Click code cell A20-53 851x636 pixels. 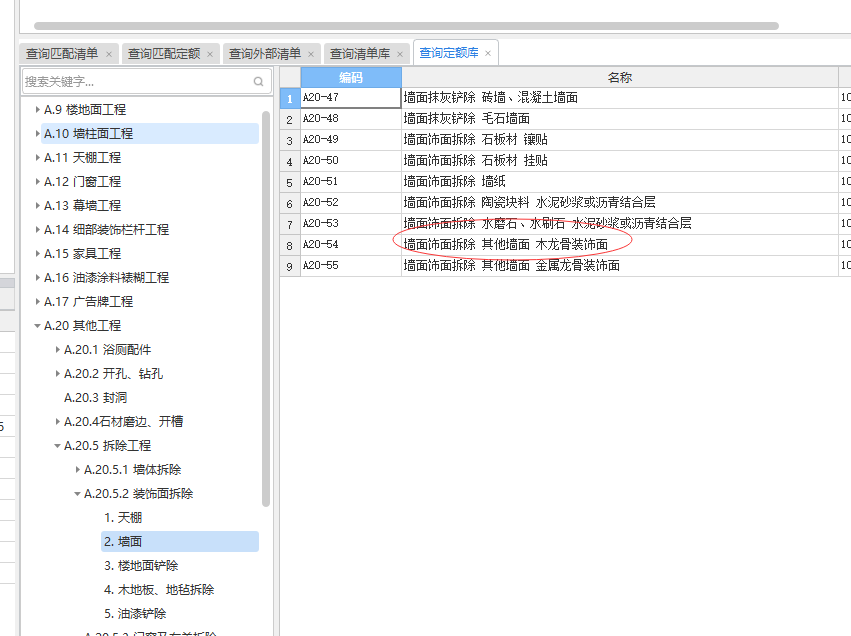351,224
